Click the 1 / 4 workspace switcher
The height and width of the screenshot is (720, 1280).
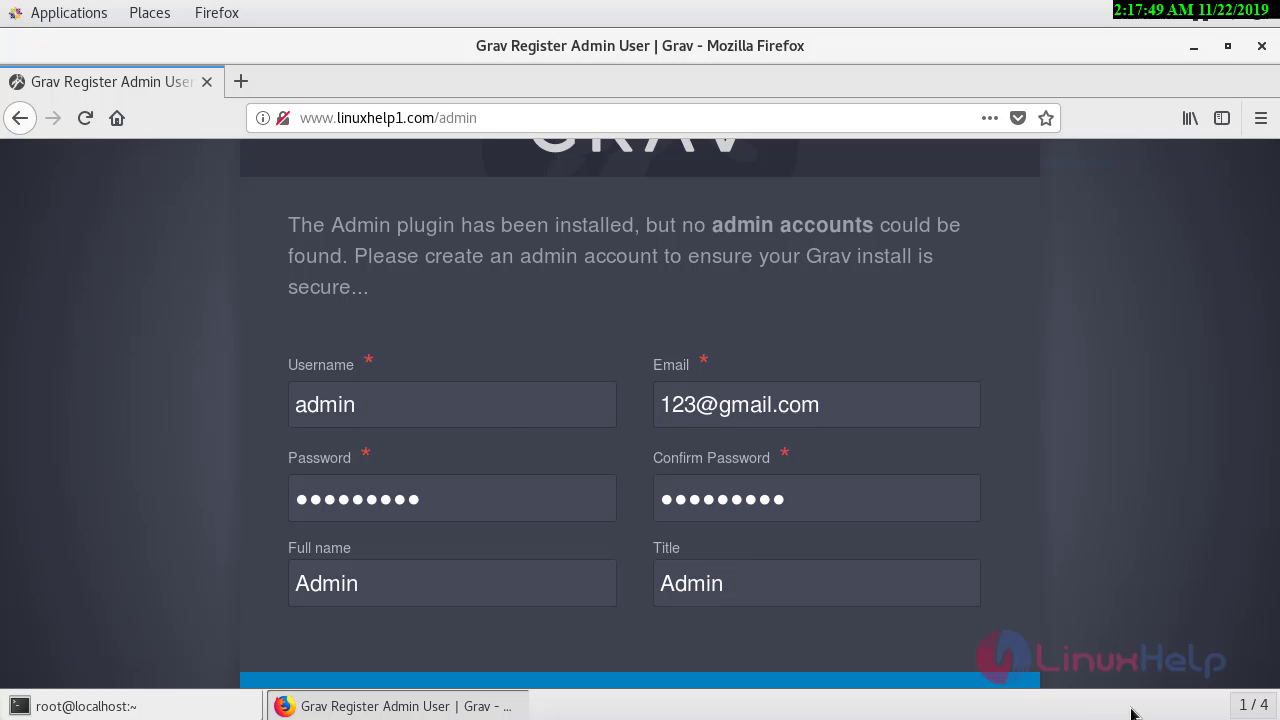(x=1253, y=705)
